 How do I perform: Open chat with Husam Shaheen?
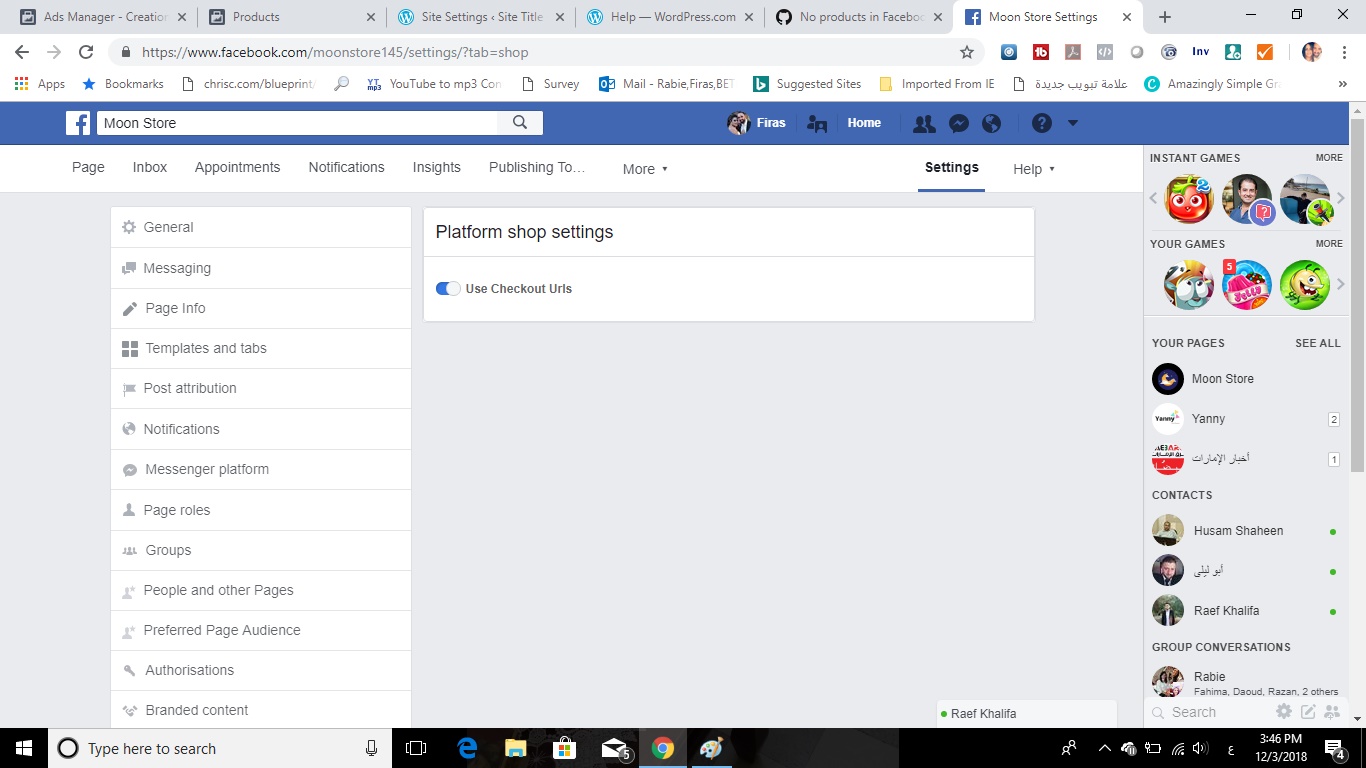pos(1246,531)
